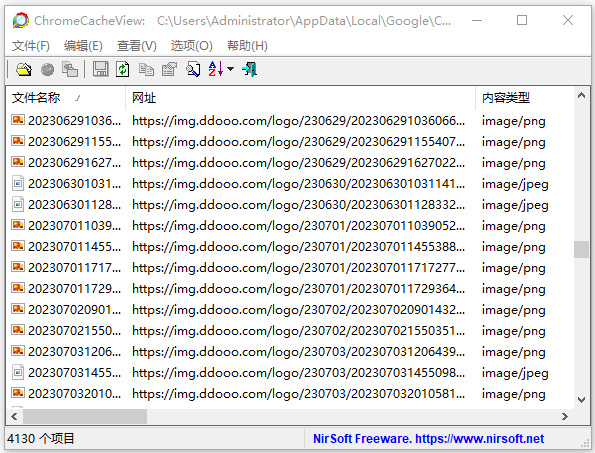Click the jpeg file icon of row 202306301031
This screenshot has height=453, width=595.
click(x=18, y=184)
